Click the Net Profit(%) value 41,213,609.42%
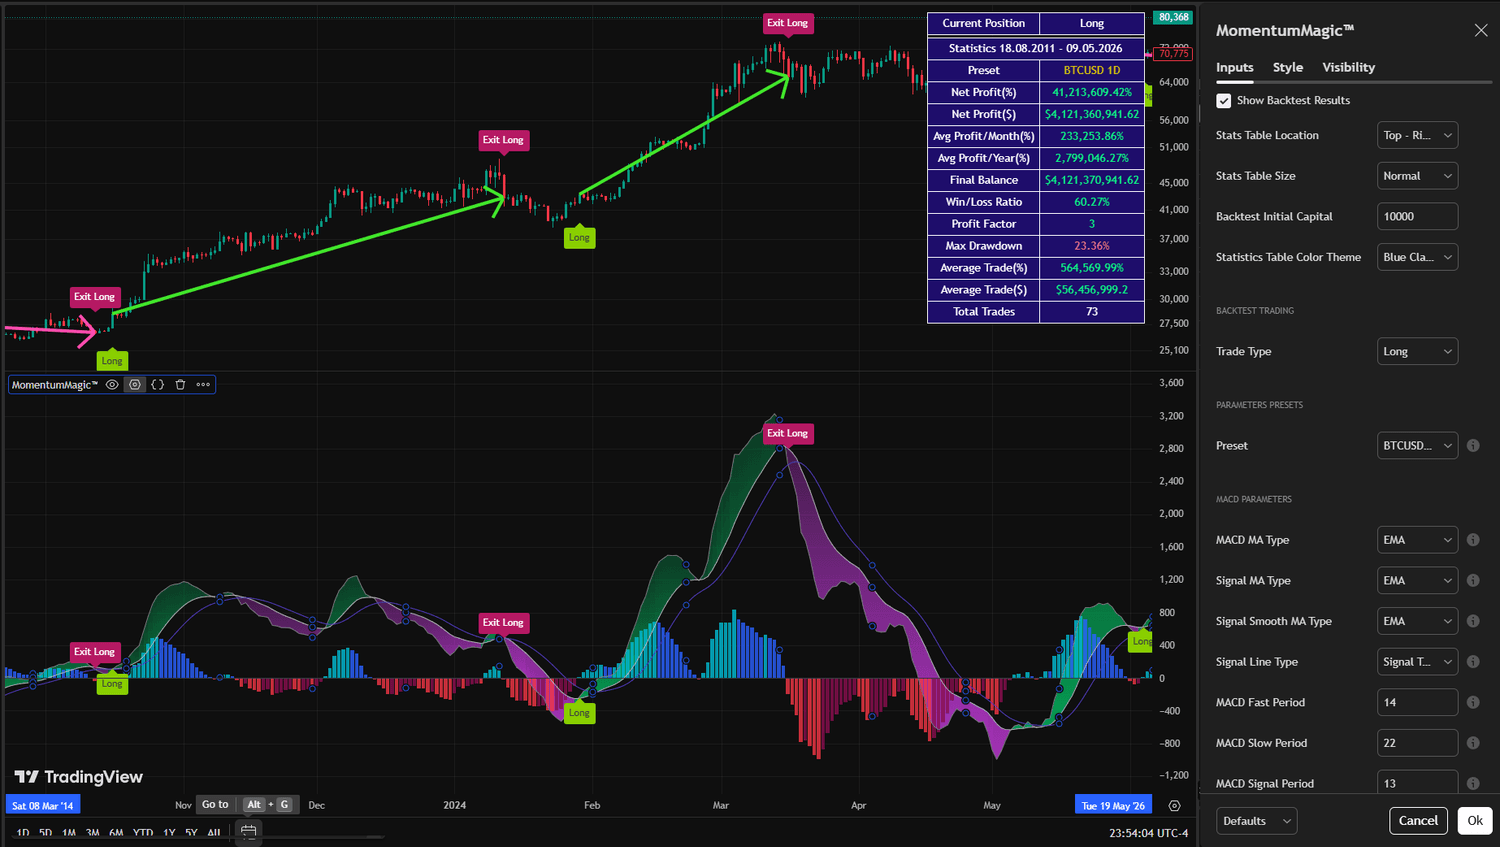Screen dimensions: 1500x847 [1092, 92]
